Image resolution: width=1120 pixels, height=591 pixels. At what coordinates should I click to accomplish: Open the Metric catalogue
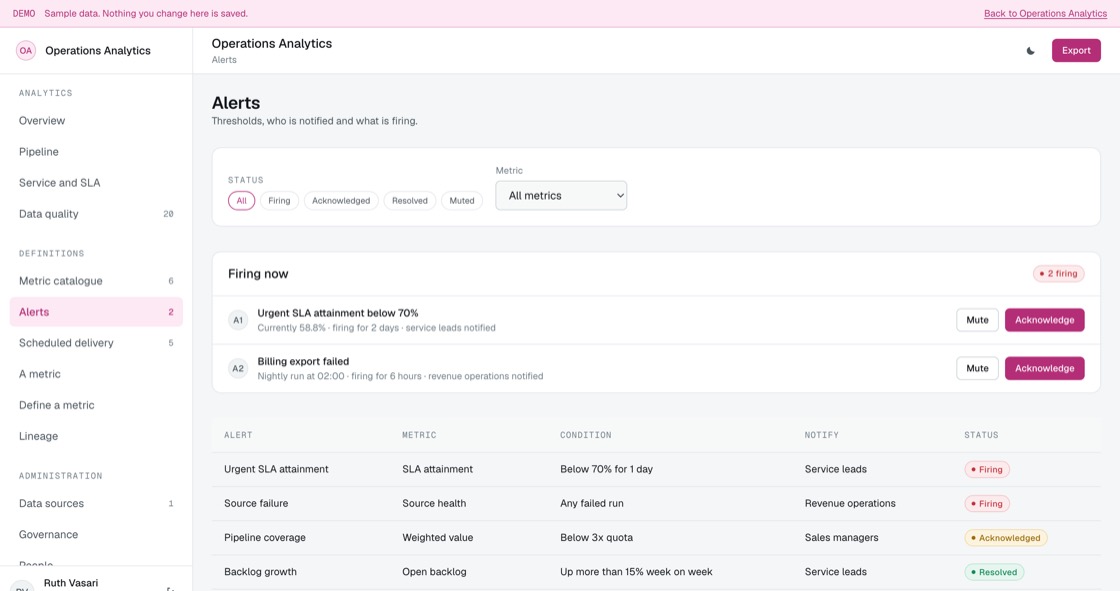pos(96,281)
